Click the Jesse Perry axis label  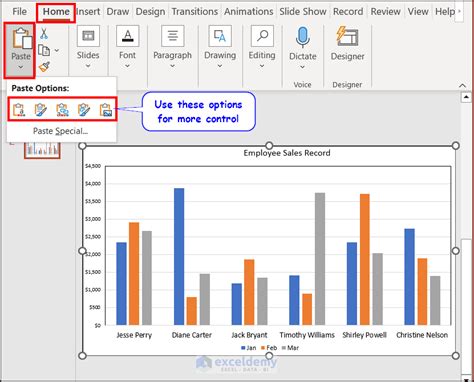(x=134, y=335)
